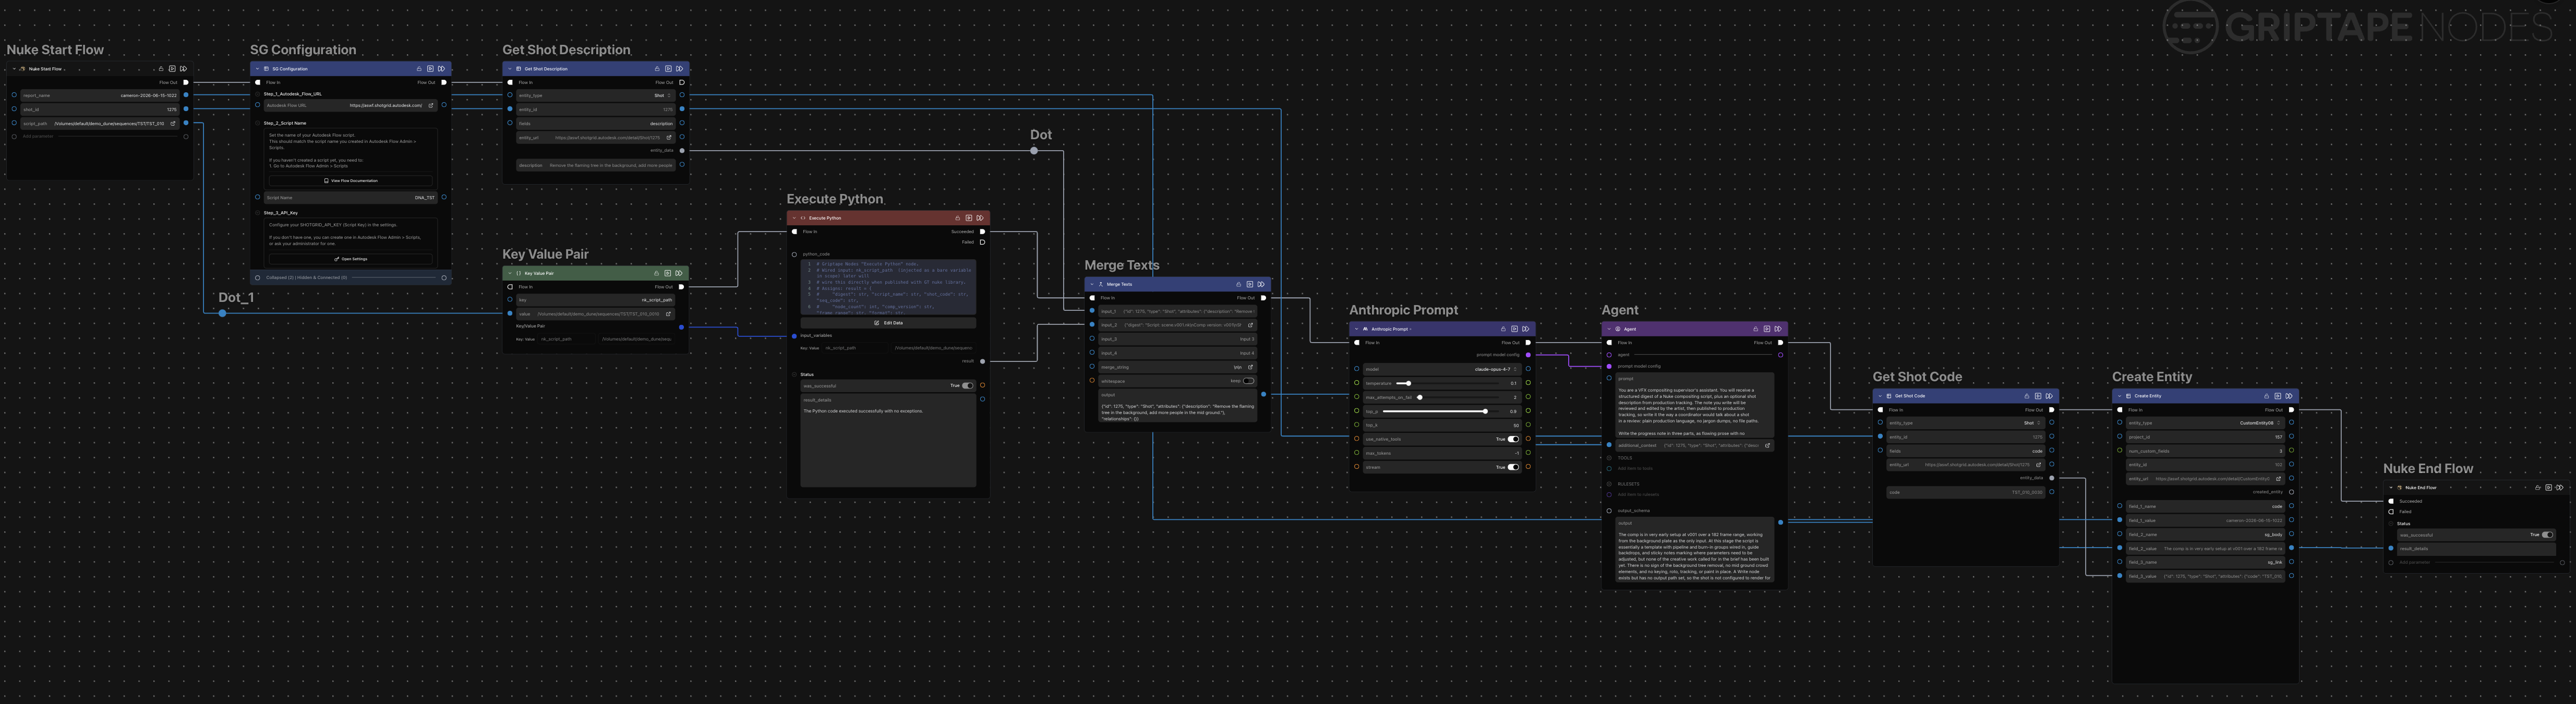Lock the Execute Python node
Screen dimensions: 2576x704
[957, 218]
